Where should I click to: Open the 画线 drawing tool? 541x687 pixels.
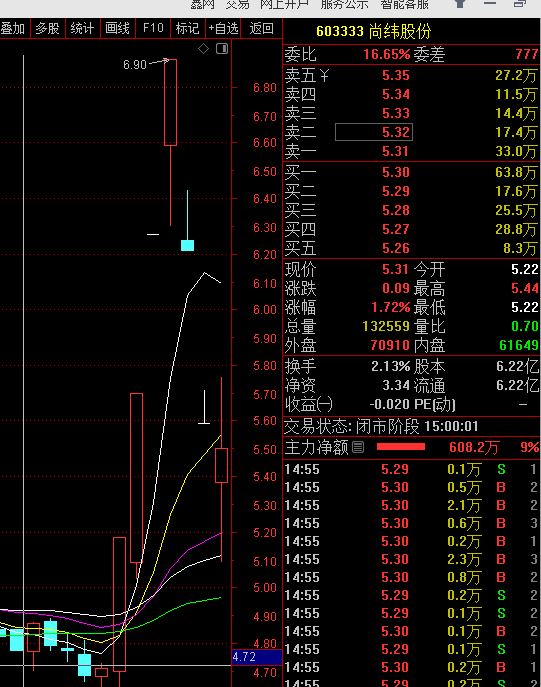pyautogui.click(x=117, y=28)
